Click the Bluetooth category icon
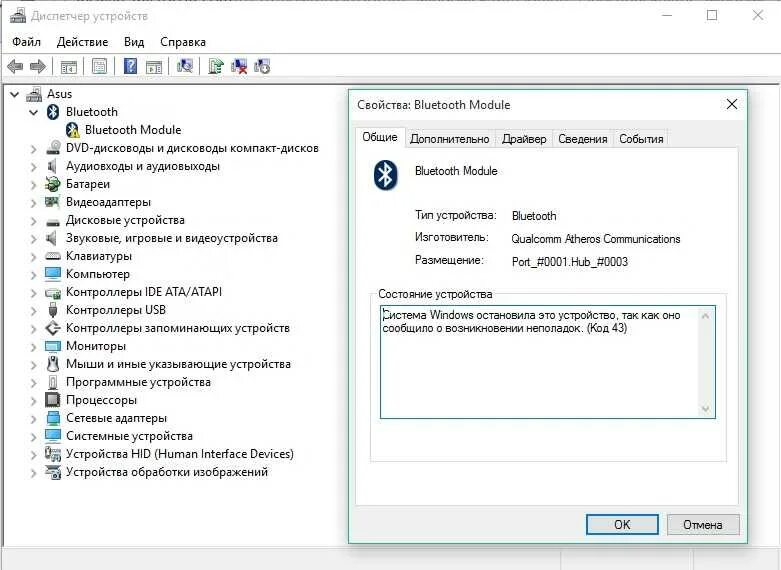This screenshot has width=781, height=570. coord(53,112)
